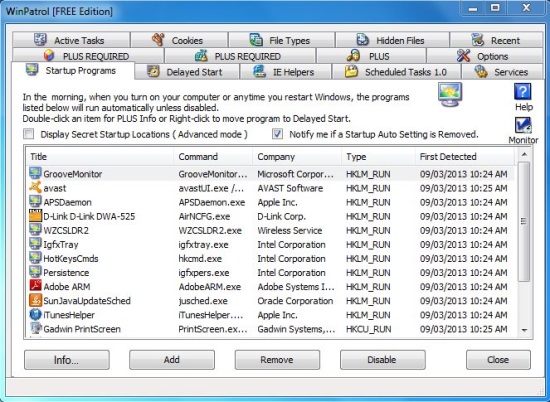This screenshot has height=402, width=550.
Task: Click the IgfxTray row icon
Action: pyautogui.click(x=35, y=244)
